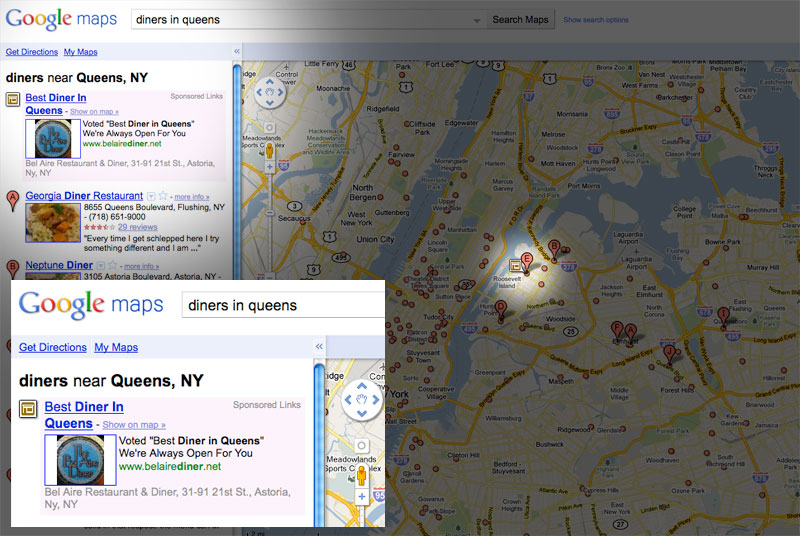Open the Georgia Diner food photo thumbnail
Viewport: 800px width, 536px height.
[x=53, y=223]
